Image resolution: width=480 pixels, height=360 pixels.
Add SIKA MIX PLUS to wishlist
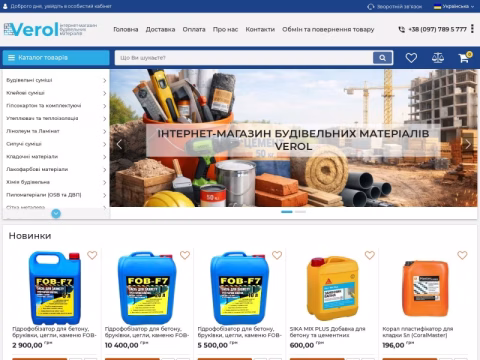370,255
